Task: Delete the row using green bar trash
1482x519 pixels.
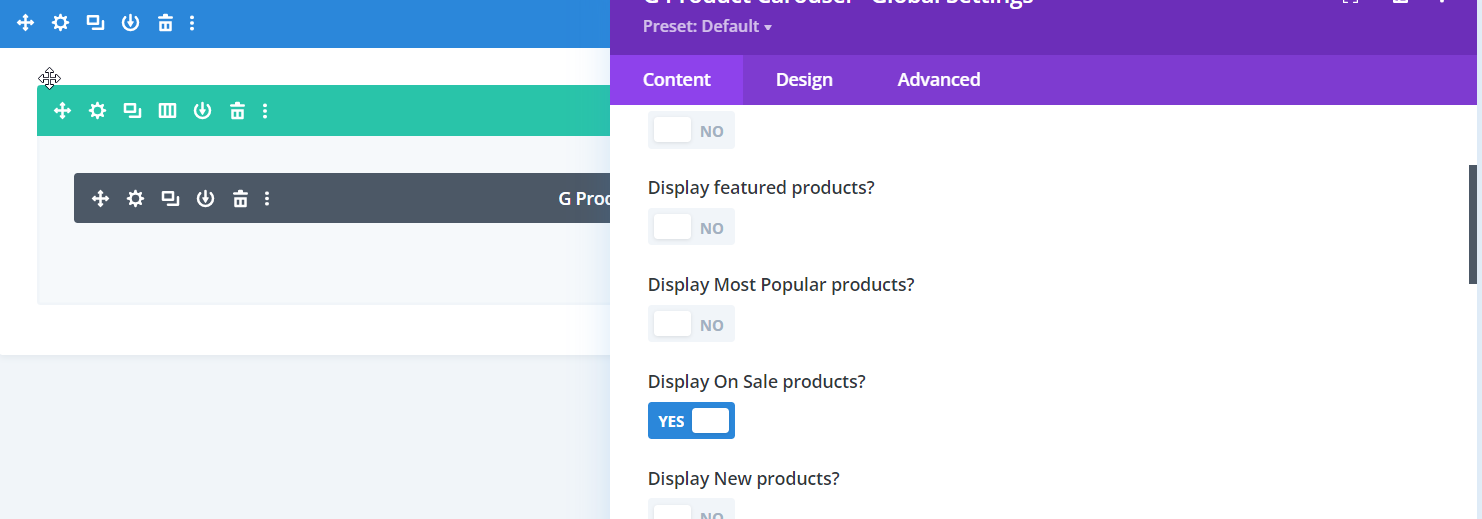Action: (237, 111)
